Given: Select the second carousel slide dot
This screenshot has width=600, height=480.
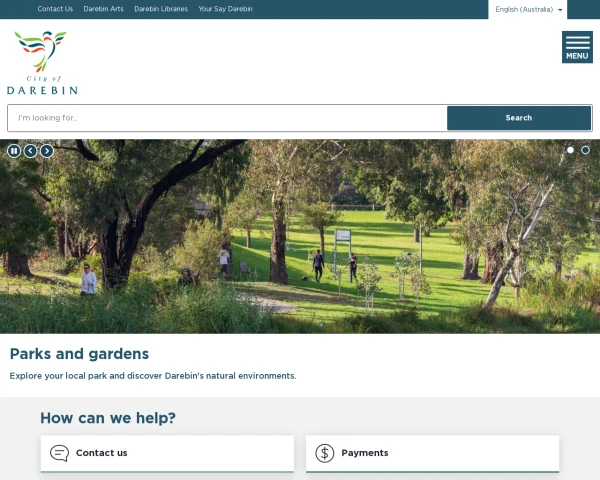Looking at the screenshot, I should point(585,150).
